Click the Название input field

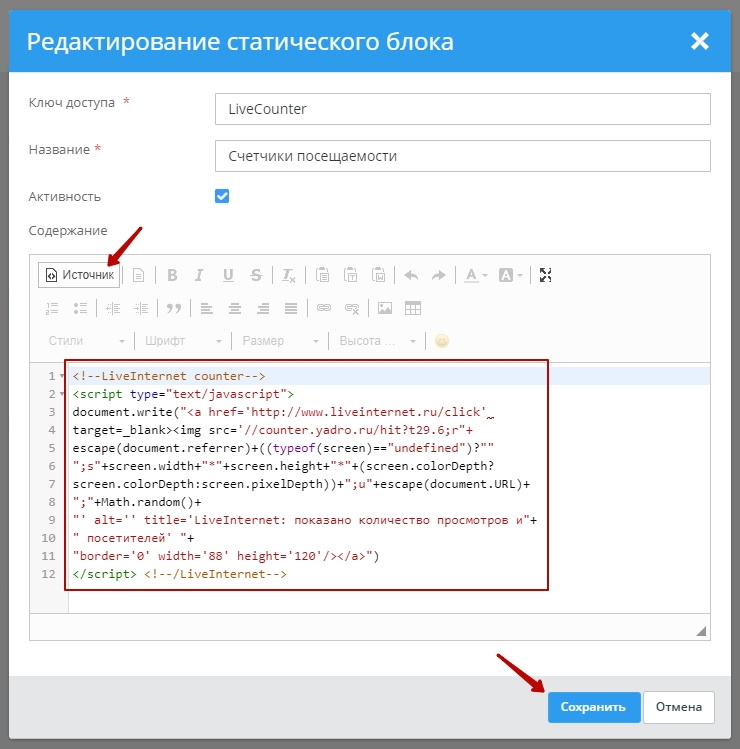pos(462,156)
